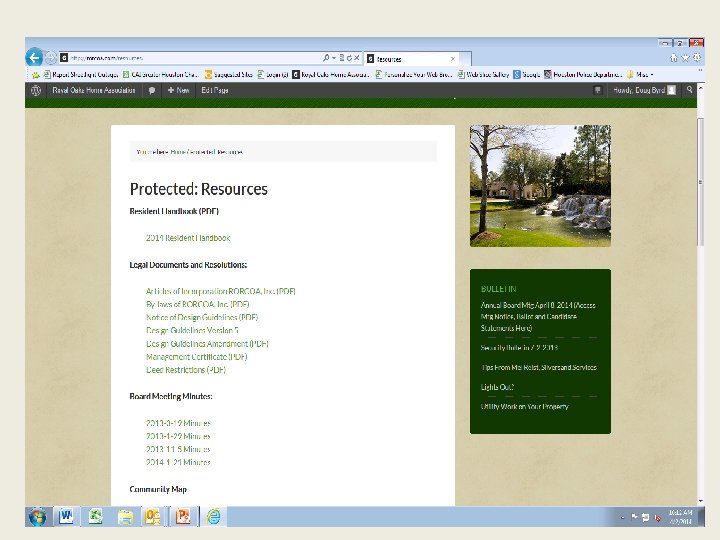Viewport: 720px width, 540px height.
Task: Click the waterfall landscape photo
Action: pos(540,186)
